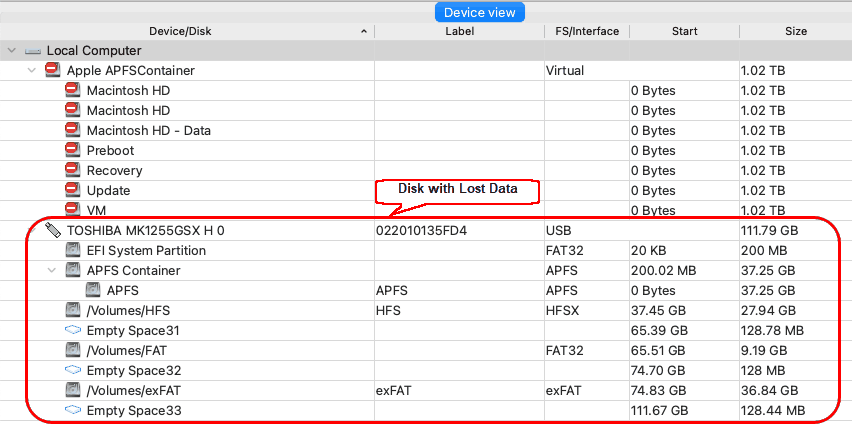The height and width of the screenshot is (424, 852).
Task: Select the Empty Space32 row
Action: tap(426, 371)
